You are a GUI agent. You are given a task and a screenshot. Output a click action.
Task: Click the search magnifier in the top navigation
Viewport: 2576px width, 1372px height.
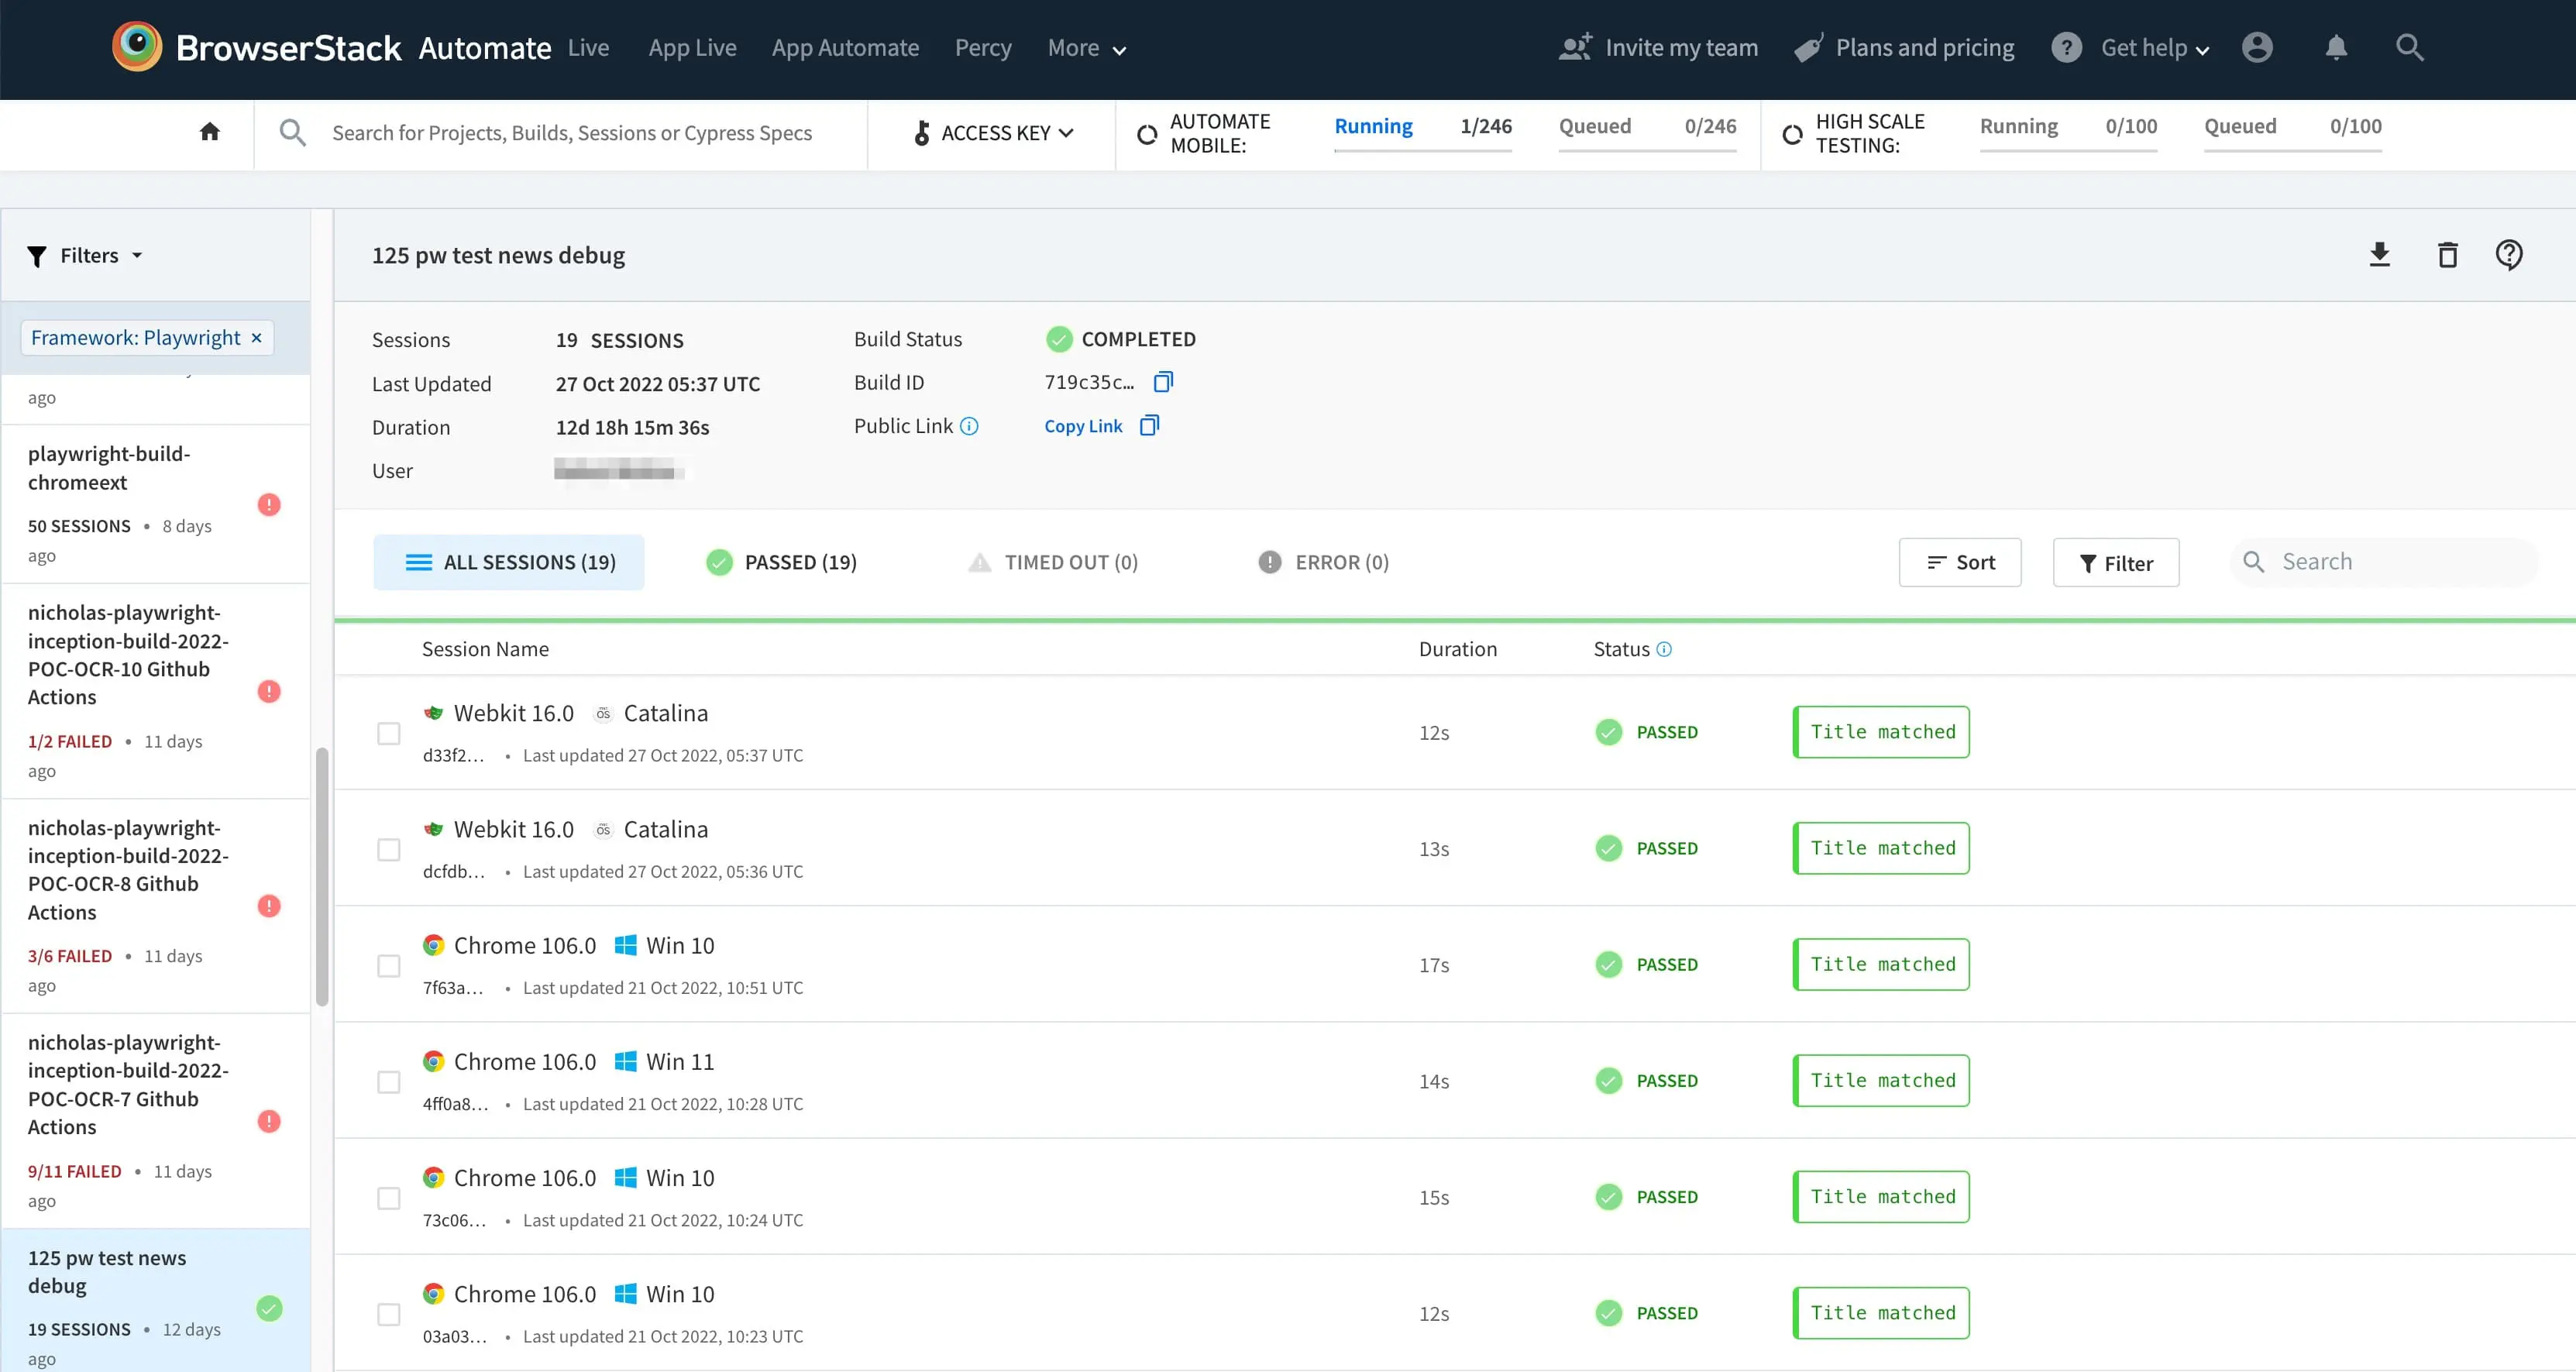[2410, 48]
